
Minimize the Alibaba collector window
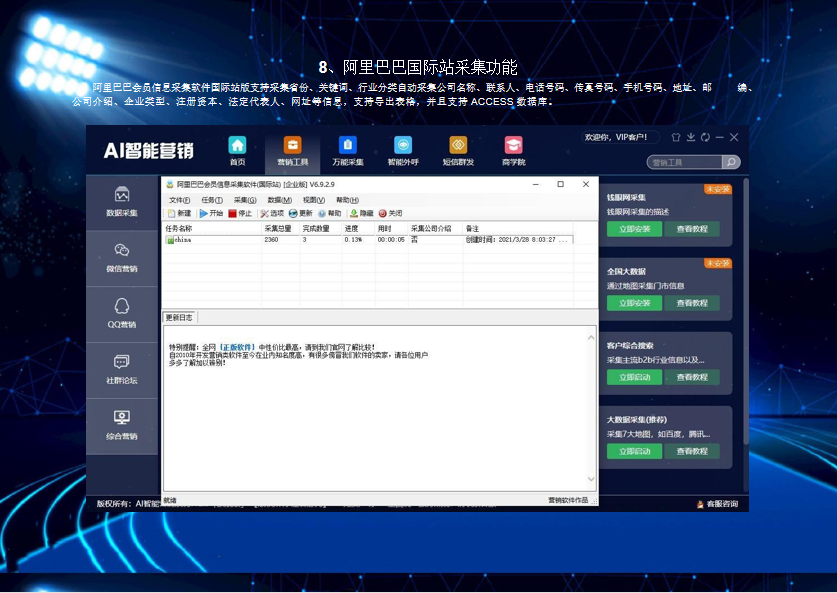536,184
